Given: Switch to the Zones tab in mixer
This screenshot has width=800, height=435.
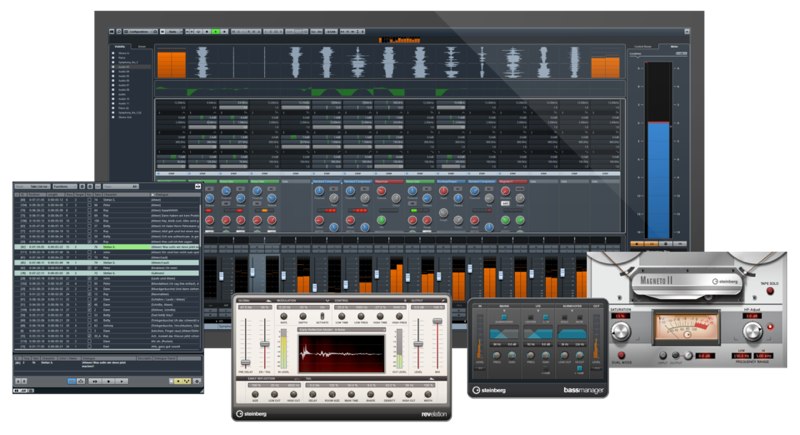Looking at the screenshot, I should (142, 46).
